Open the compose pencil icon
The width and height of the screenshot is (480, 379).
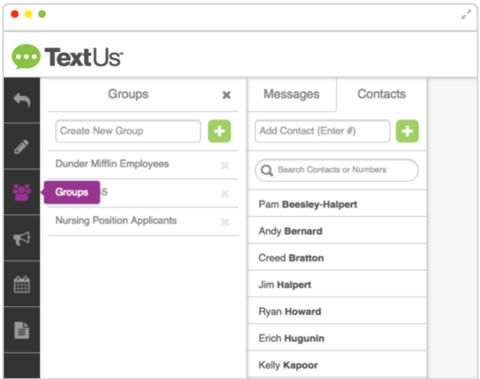(22, 146)
